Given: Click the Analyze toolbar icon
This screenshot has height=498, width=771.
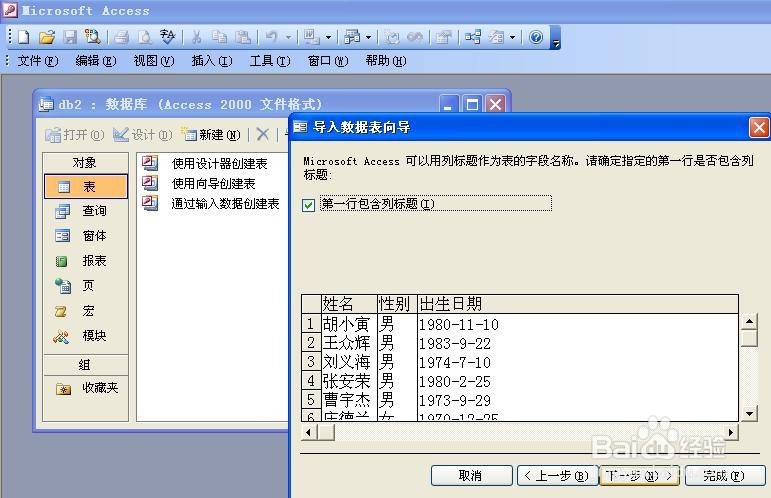Looking at the screenshot, I should tap(352, 37).
